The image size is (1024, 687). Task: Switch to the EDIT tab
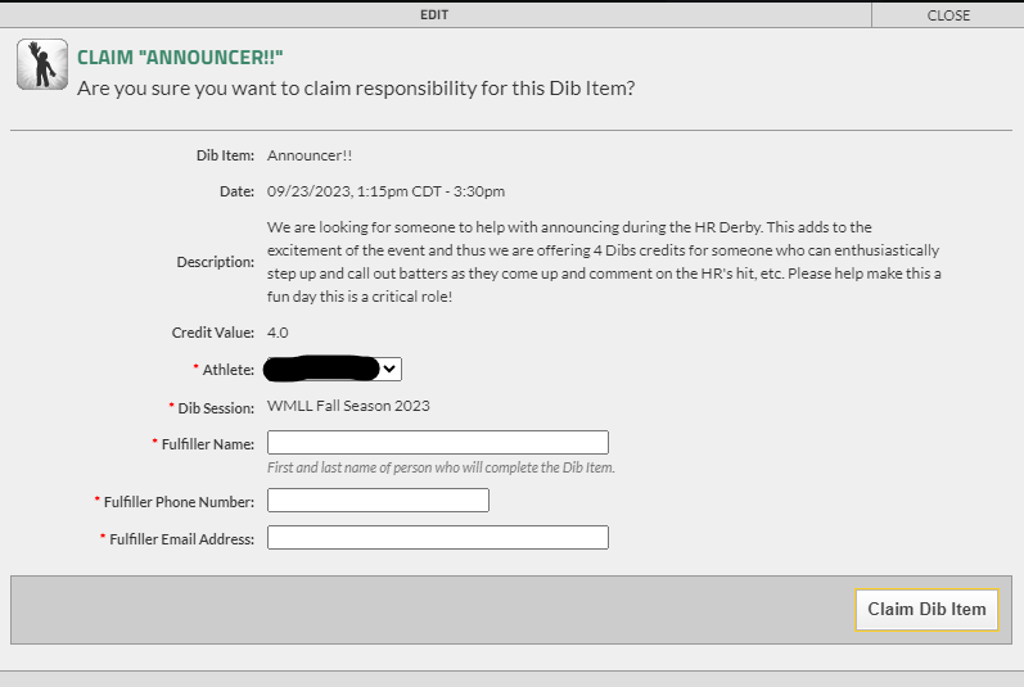tap(434, 15)
